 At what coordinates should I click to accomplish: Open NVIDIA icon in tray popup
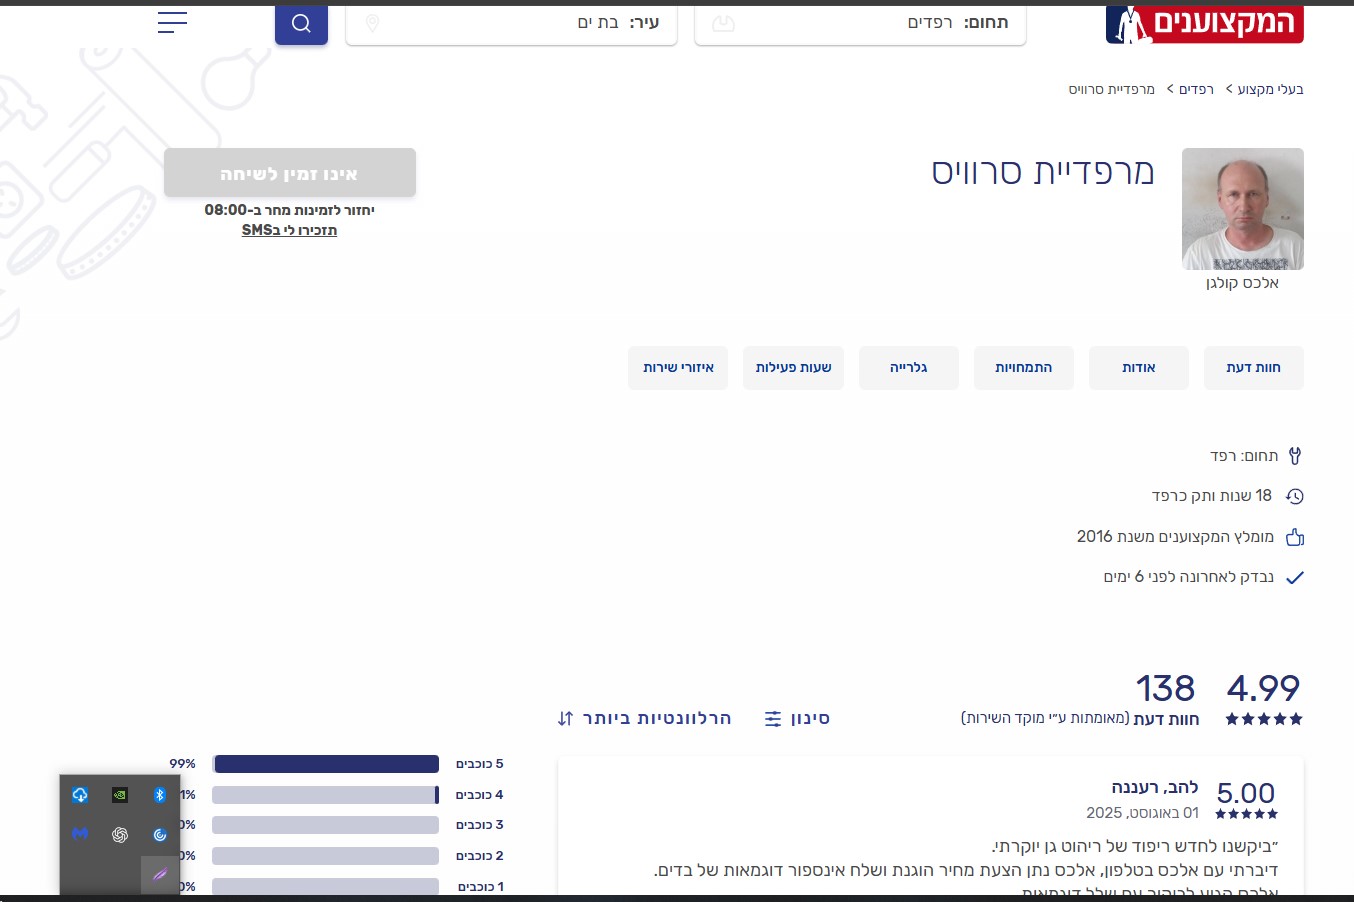[x=120, y=795]
